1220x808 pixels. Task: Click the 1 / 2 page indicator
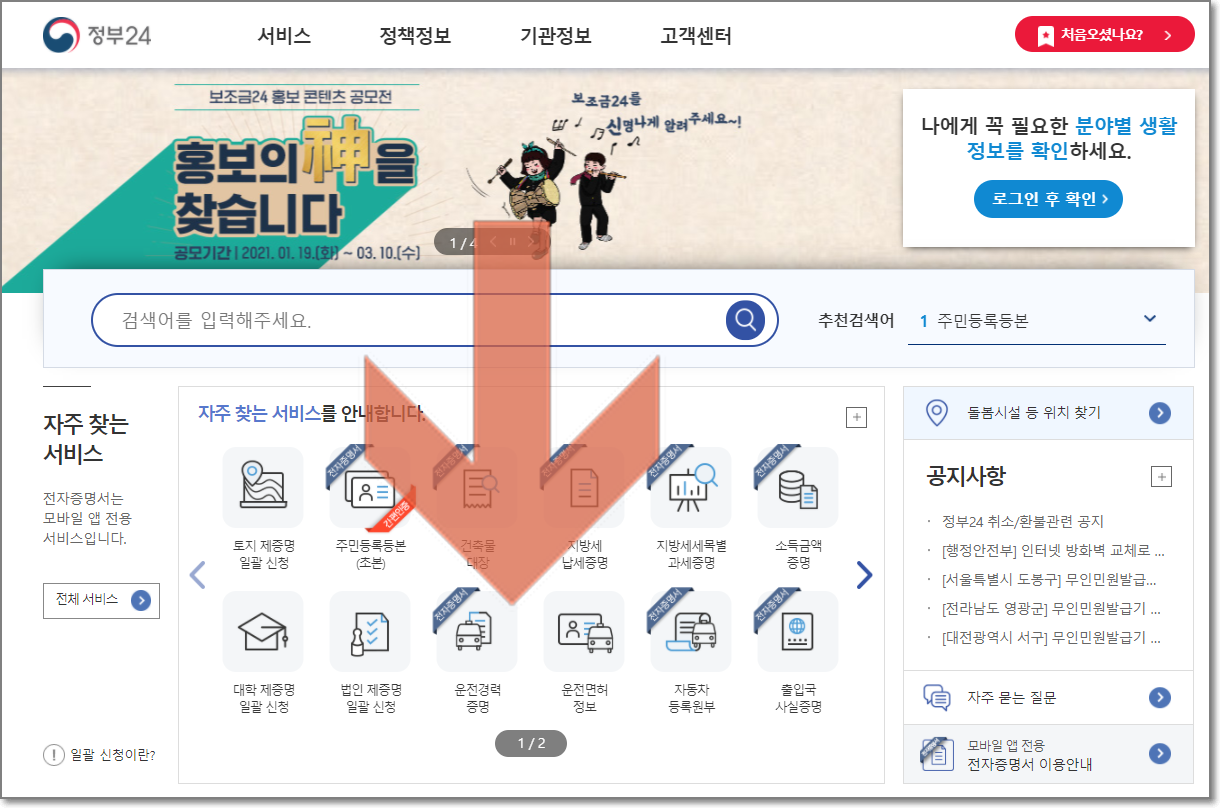click(x=531, y=743)
